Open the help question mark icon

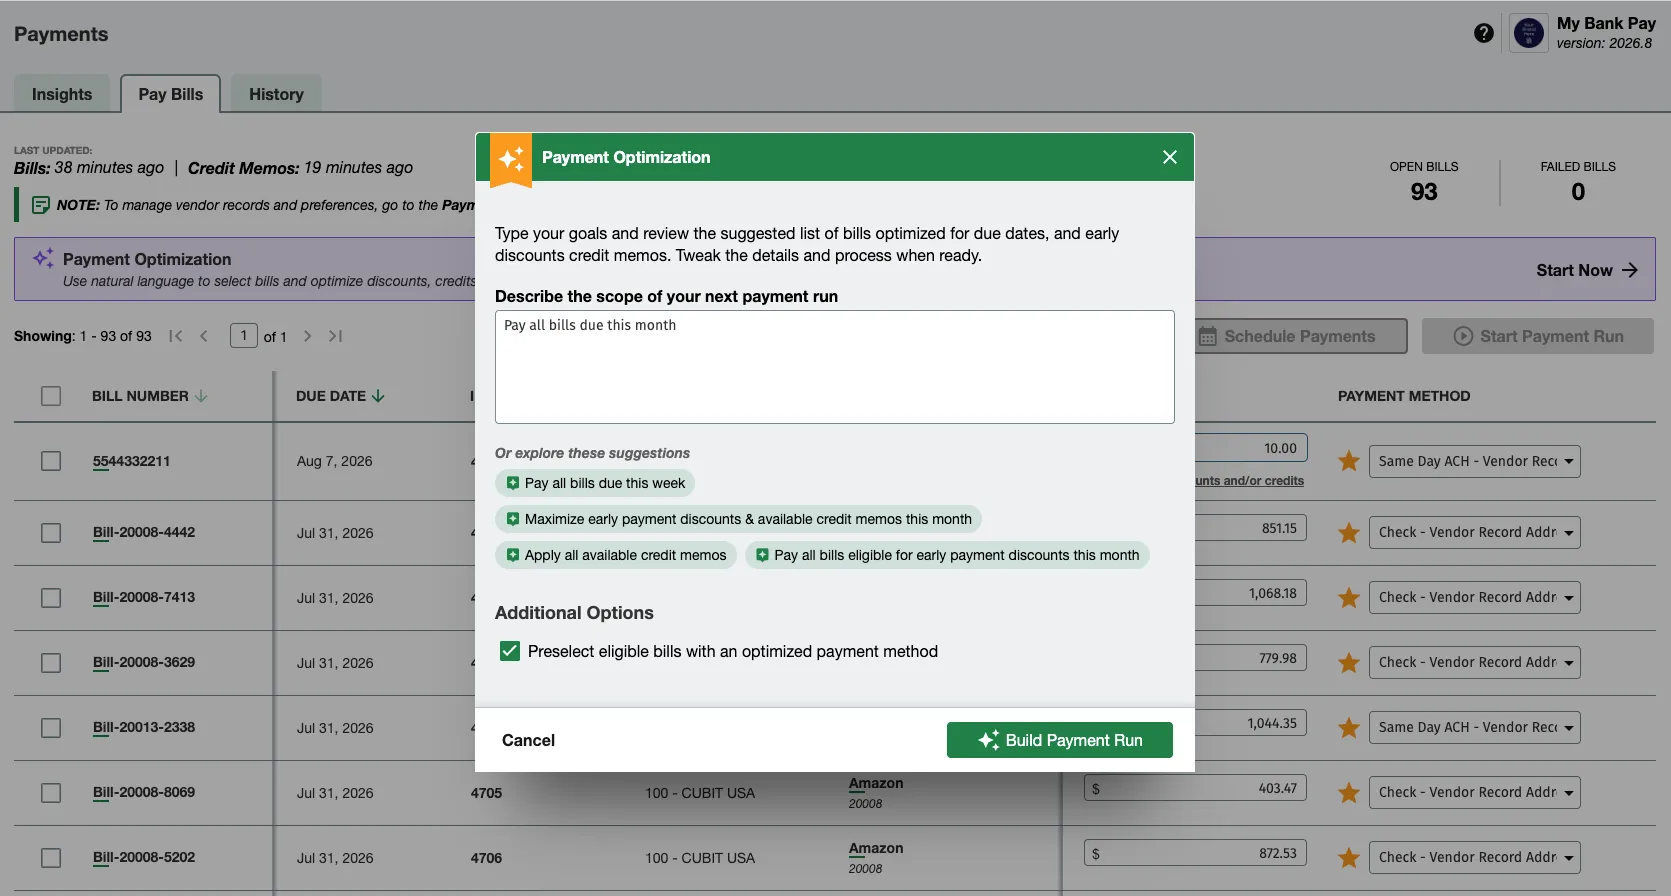pyautogui.click(x=1484, y=33)
